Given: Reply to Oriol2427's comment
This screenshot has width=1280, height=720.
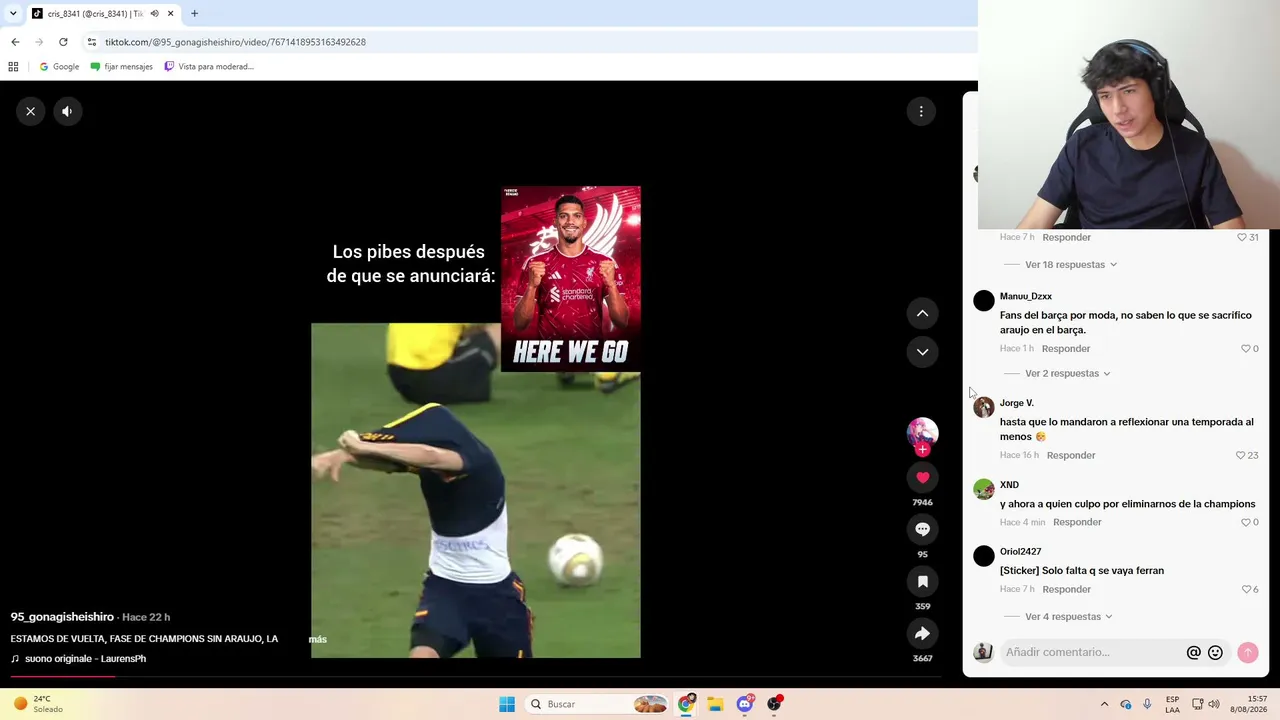Looking at the screenshot, I should pyautogui.click(x=1067, y=590).
